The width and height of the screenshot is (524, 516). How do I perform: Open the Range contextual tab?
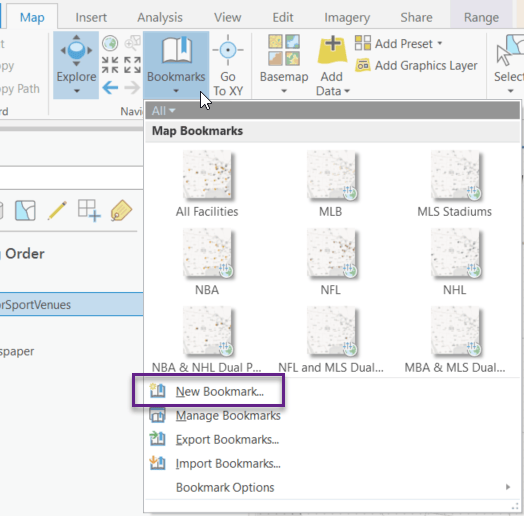481,17
